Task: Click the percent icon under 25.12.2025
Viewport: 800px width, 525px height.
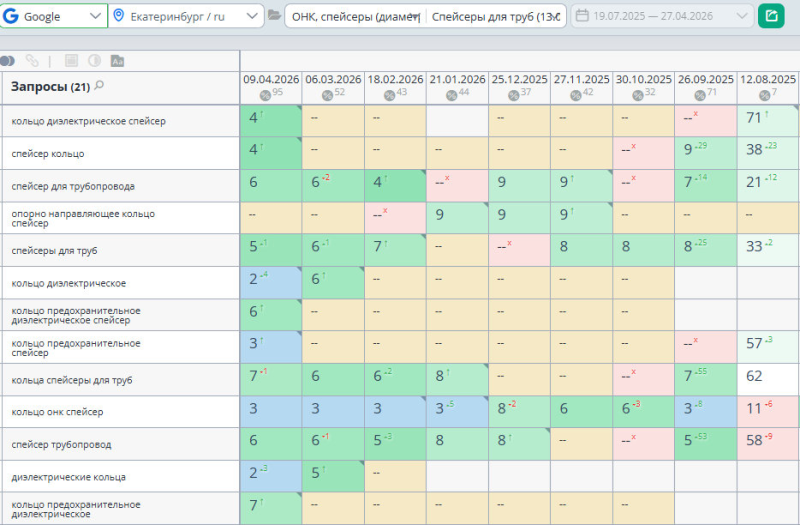Action: pyautogui.click(x=514, y=95)
